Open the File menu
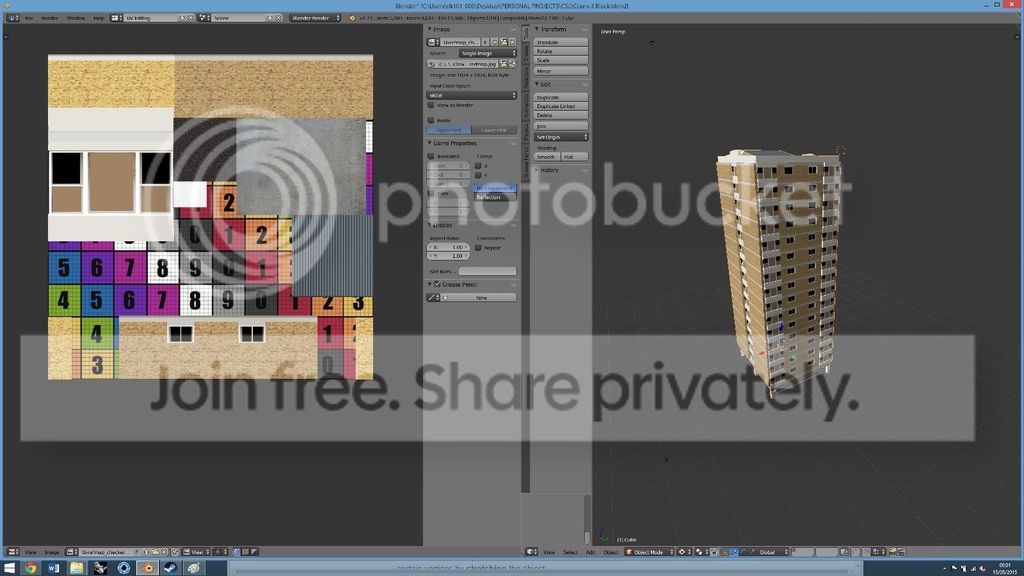 (x=29, y=18)
